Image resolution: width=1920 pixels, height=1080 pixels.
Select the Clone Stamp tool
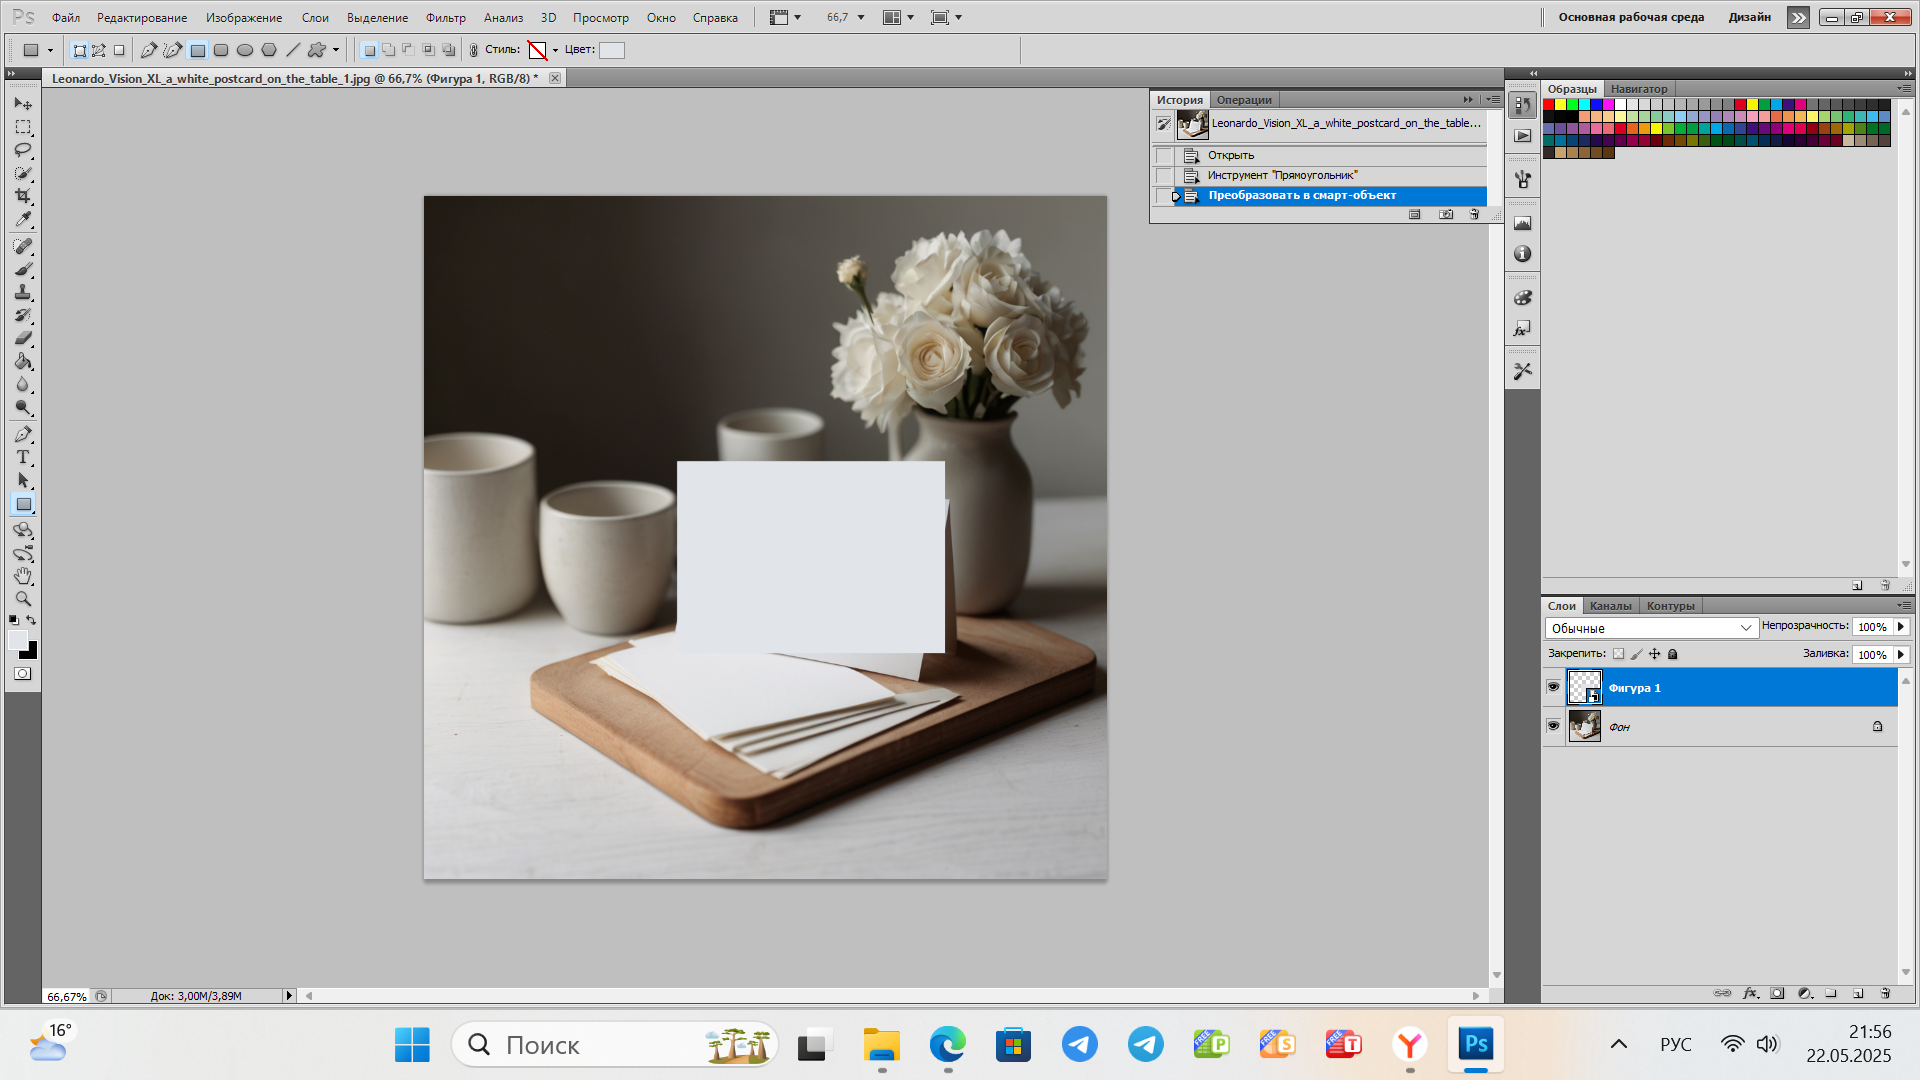point(23,292)
